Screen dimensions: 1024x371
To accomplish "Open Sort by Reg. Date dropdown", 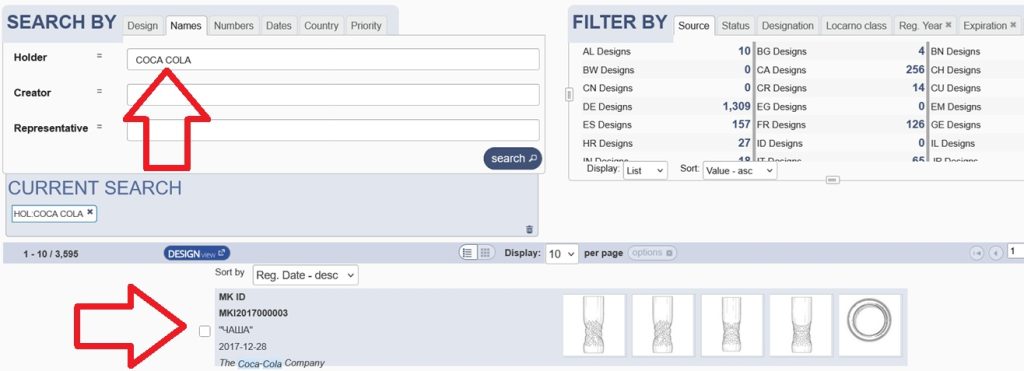I will (x=305, y=275).
